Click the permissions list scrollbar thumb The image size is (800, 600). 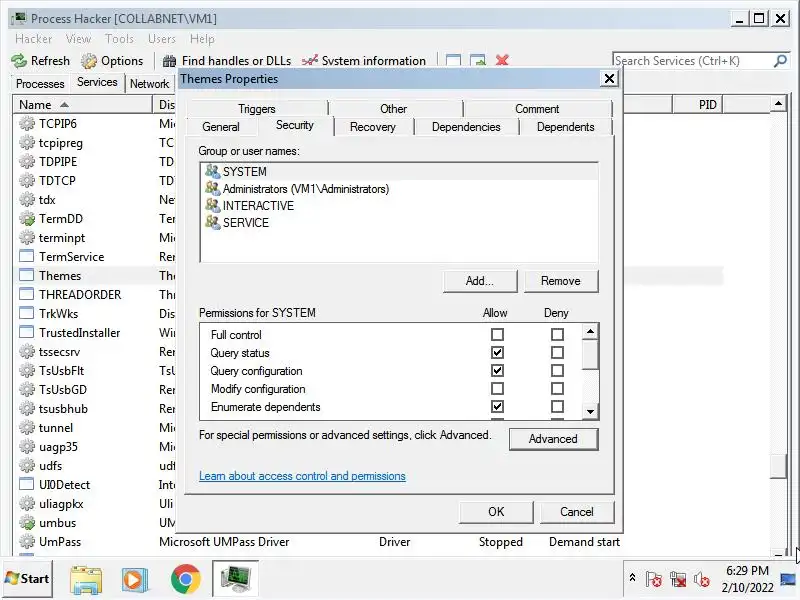590,354
